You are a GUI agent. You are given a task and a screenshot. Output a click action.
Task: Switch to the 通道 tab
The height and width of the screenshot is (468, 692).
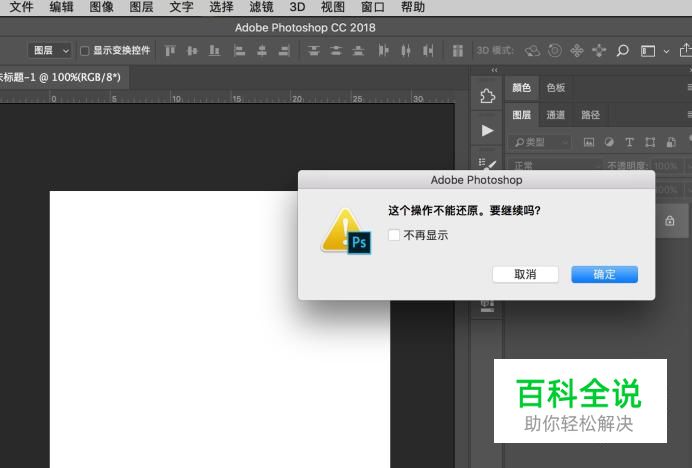(x=556, y=115)
